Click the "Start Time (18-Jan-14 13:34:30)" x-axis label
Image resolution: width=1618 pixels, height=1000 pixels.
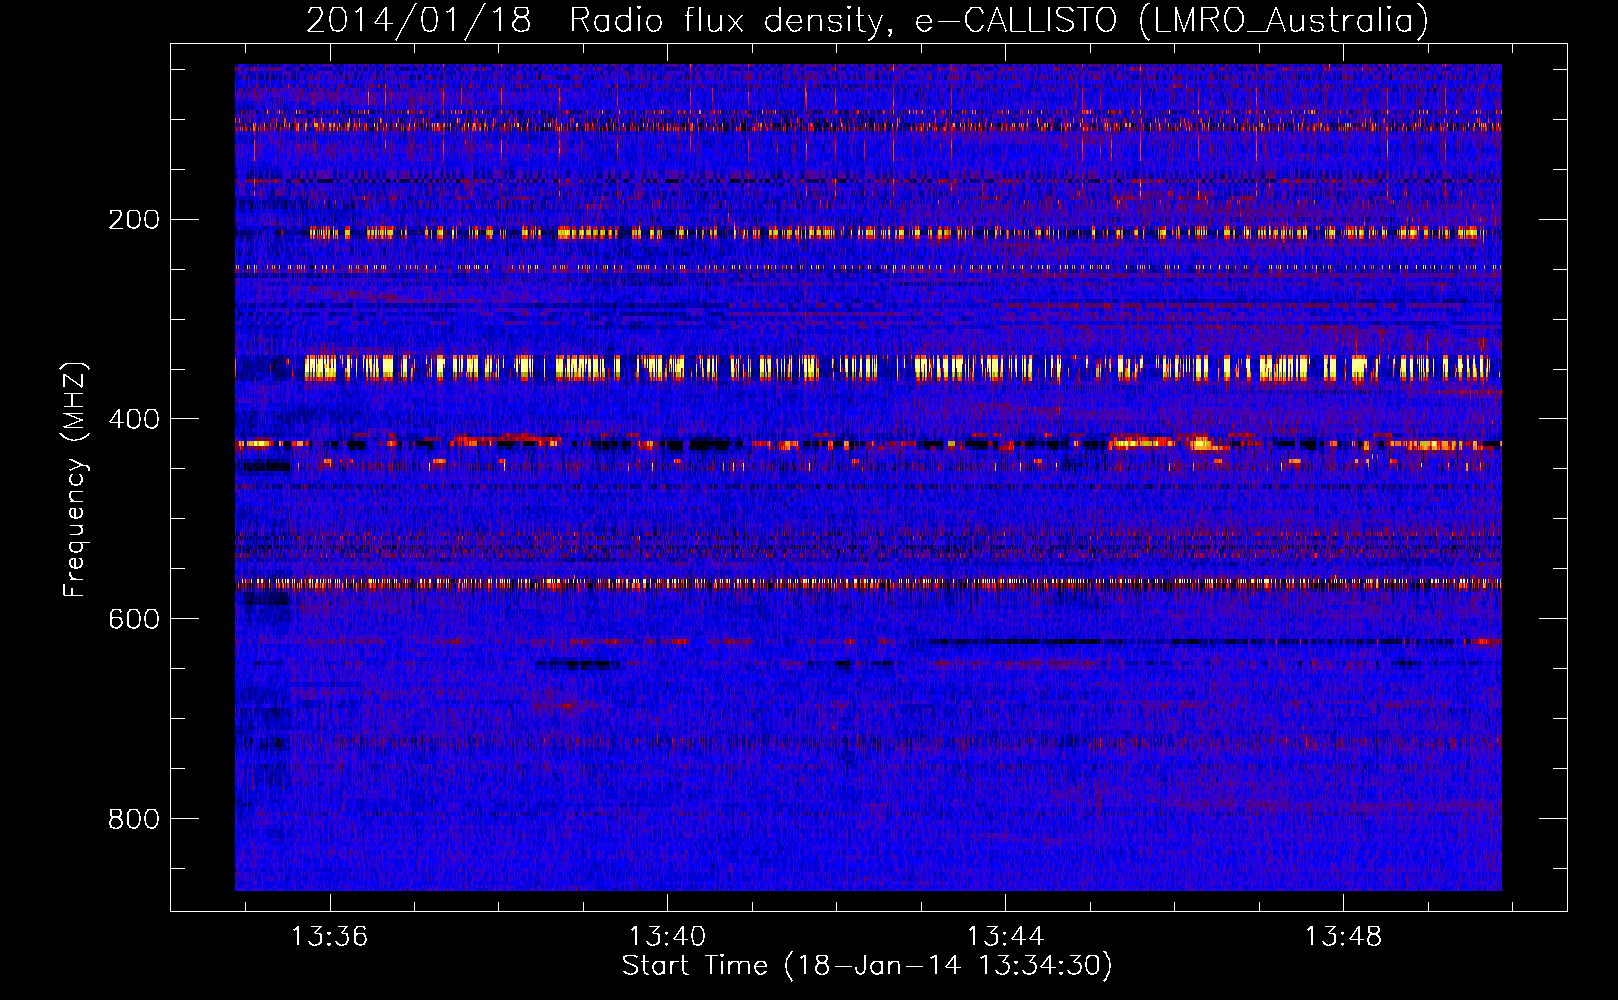pyautogui.click(x=867, y=966)
